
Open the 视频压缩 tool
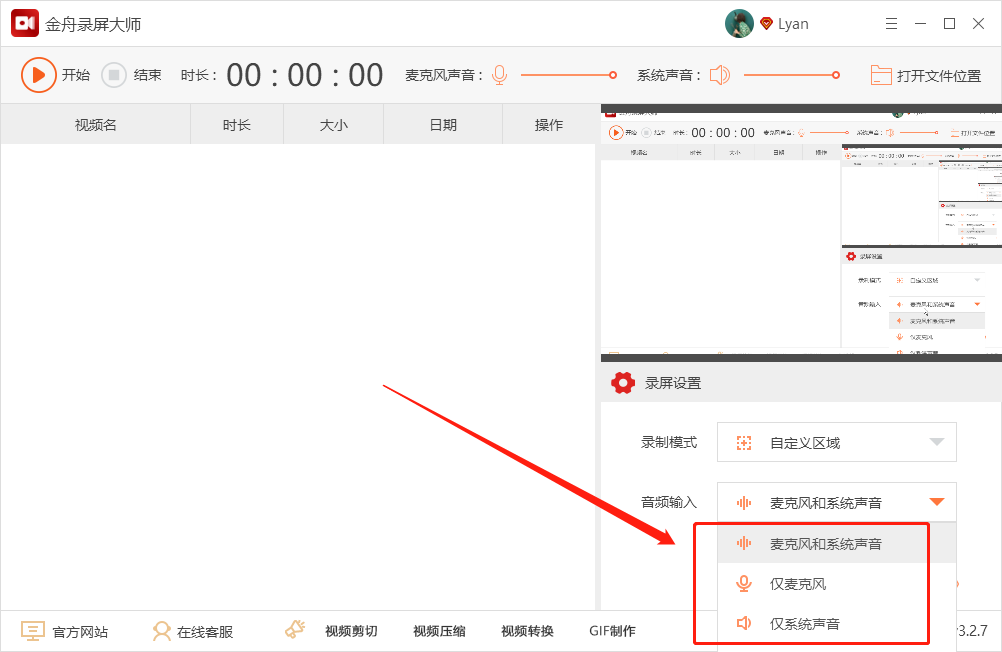click(x=440, y=632)
